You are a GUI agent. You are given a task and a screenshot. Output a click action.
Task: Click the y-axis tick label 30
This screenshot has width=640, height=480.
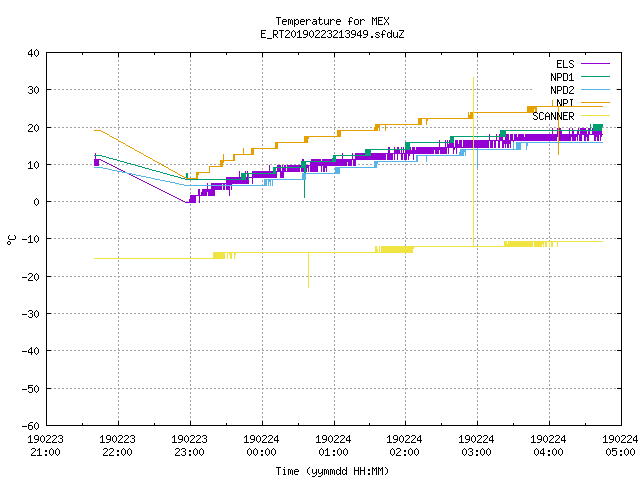point(33,90)
